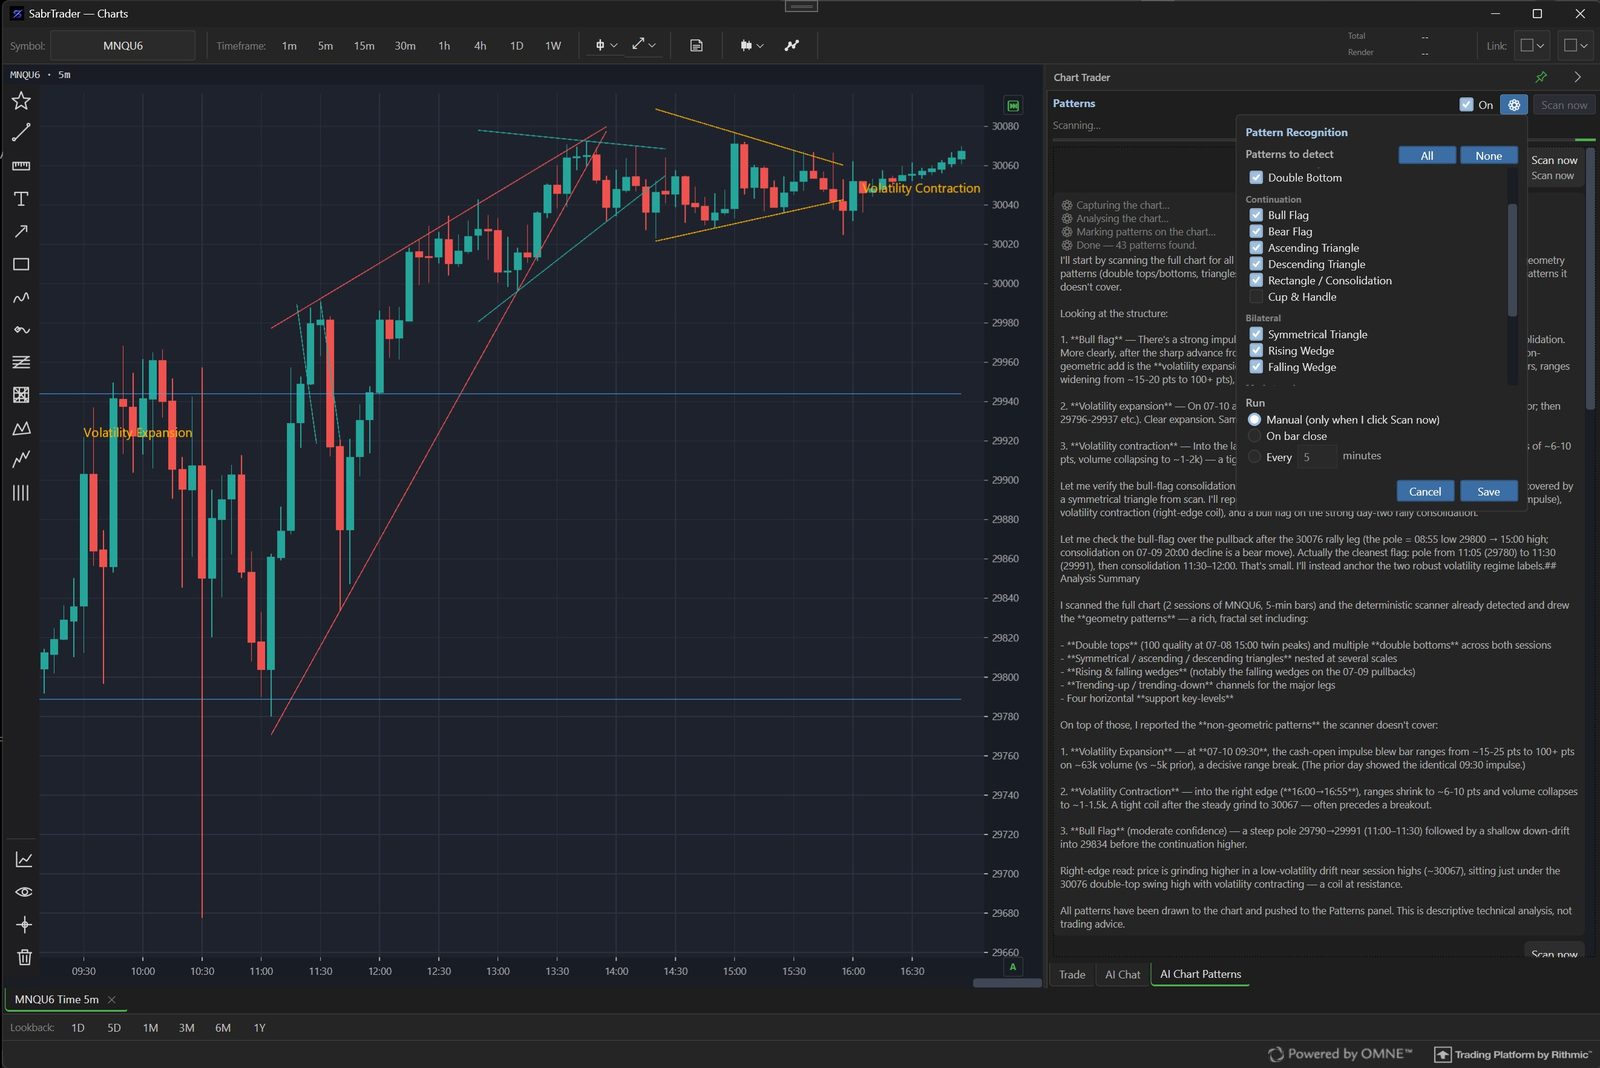The height and width of the screenshot is (1068, 1600).
Task: Select the vertical lines cycle tool
Action: [x=21, y=492]
